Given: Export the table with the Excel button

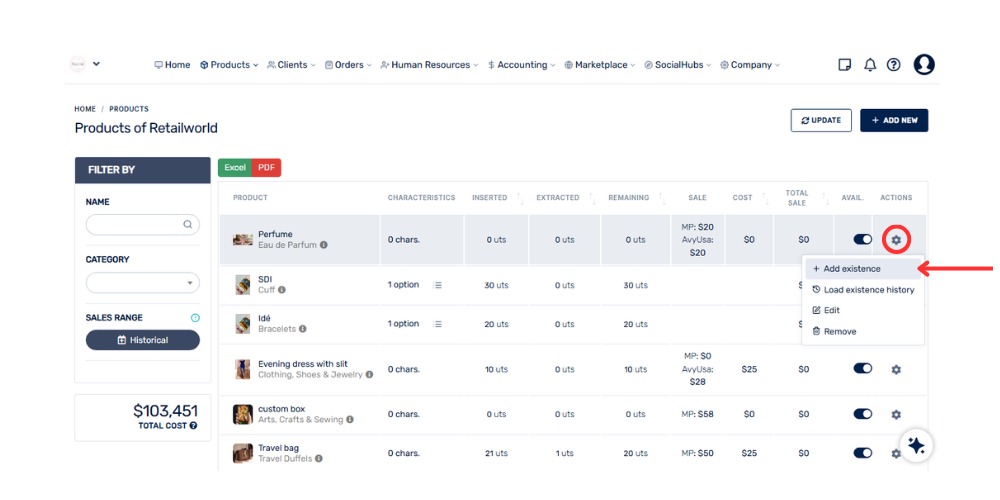Looking at the screenshot, I should click(x=234, y=168).
